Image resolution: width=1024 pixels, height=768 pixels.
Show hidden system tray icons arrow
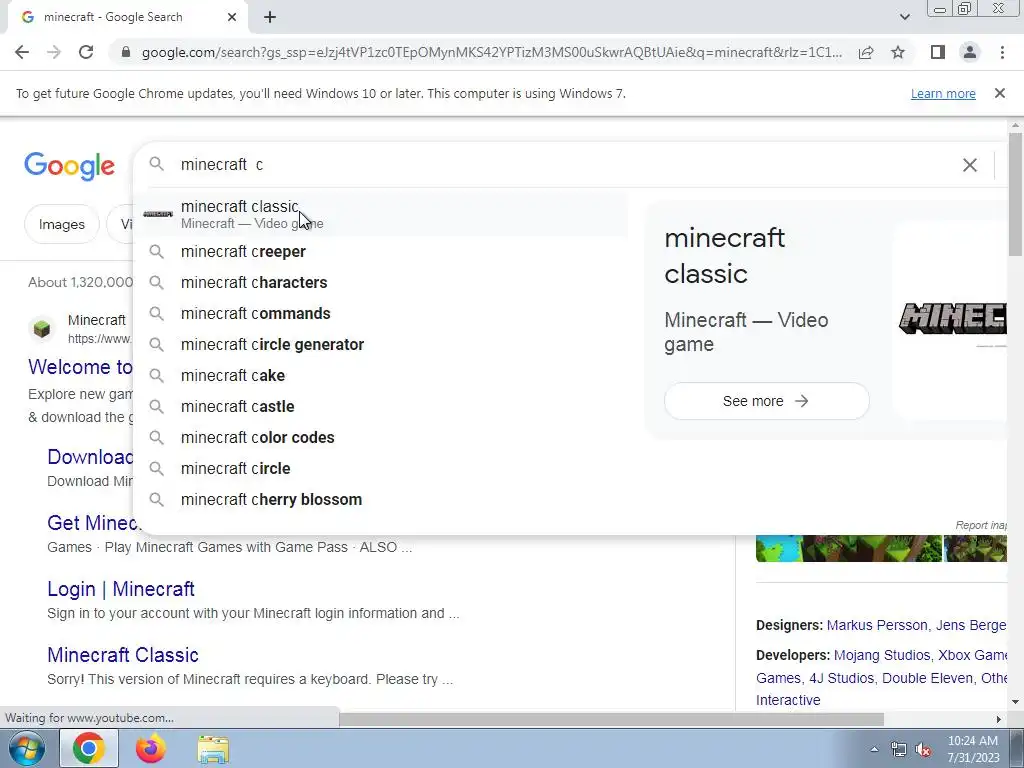[x=874, y=749]
